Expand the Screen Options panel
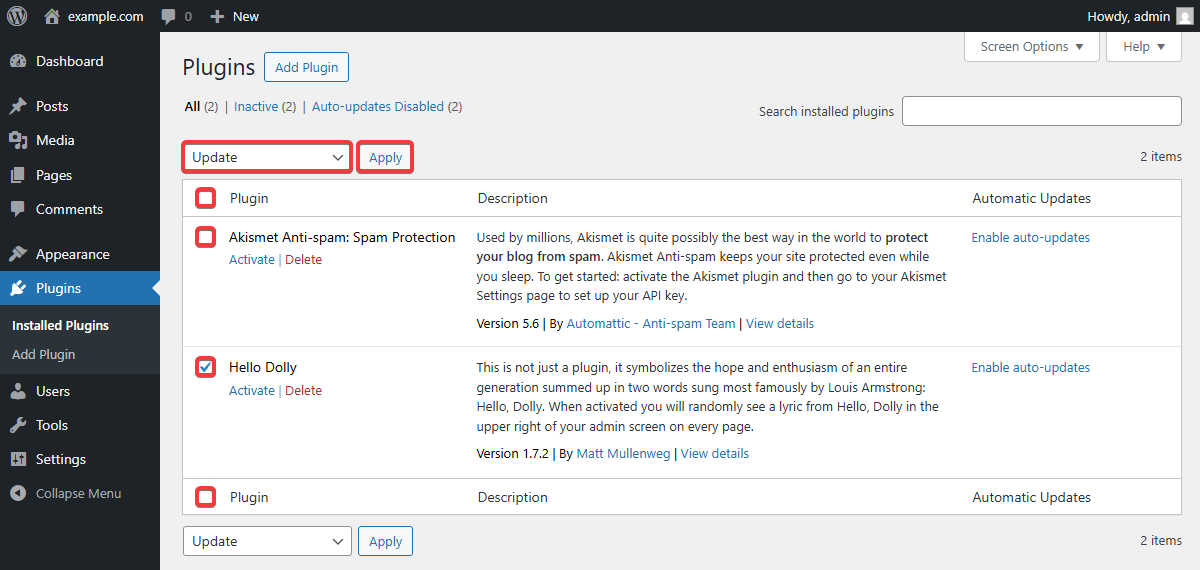 [x=1031, y=47]
